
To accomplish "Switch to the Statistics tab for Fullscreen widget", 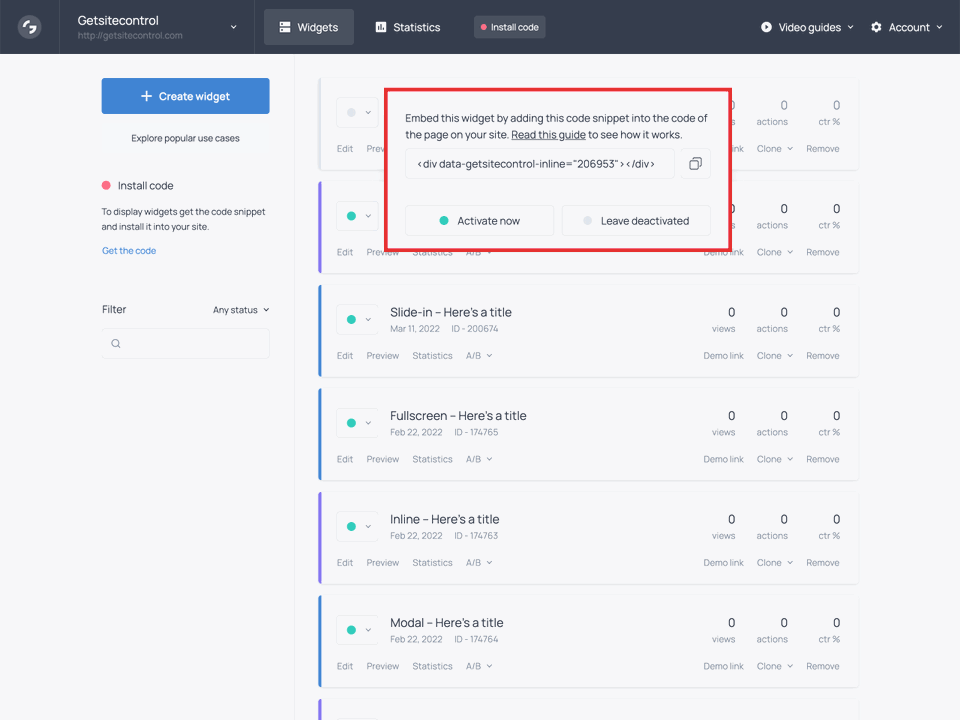I will pyautogui.click(x=432, y=459).
